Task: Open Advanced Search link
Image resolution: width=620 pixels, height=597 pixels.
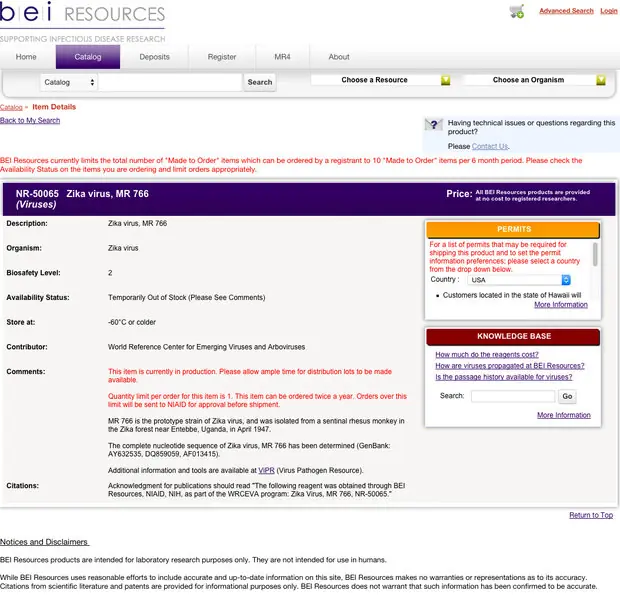Action: coord(566,11)
